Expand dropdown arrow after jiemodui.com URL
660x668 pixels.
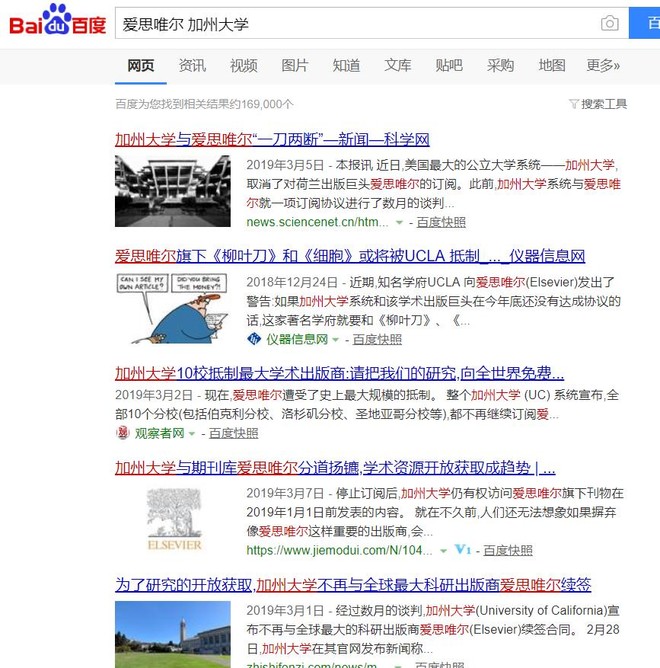(443, 550)
